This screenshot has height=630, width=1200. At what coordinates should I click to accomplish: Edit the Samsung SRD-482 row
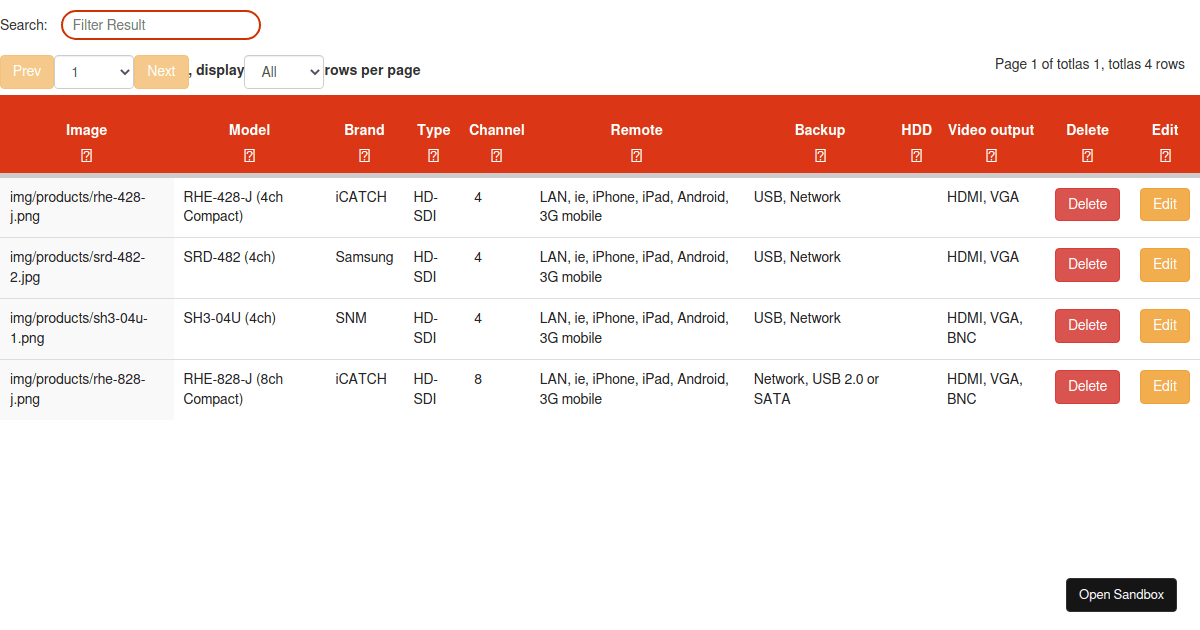tap(1165, 264)
